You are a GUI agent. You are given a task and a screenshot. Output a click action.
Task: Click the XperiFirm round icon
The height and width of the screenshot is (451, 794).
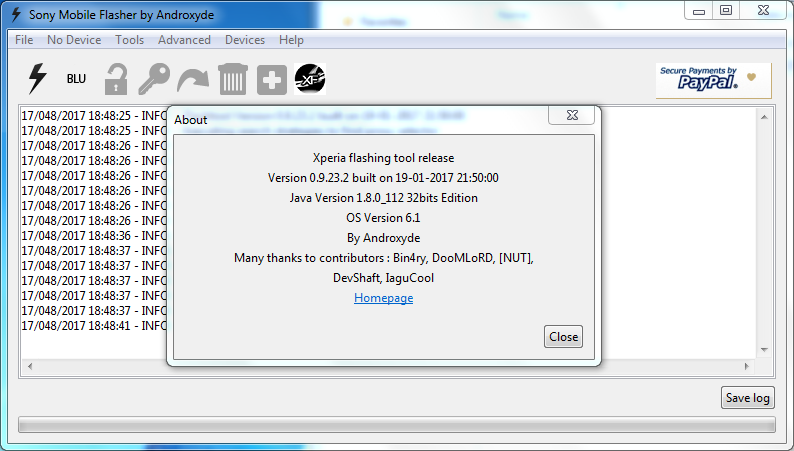tap(310, 79)
